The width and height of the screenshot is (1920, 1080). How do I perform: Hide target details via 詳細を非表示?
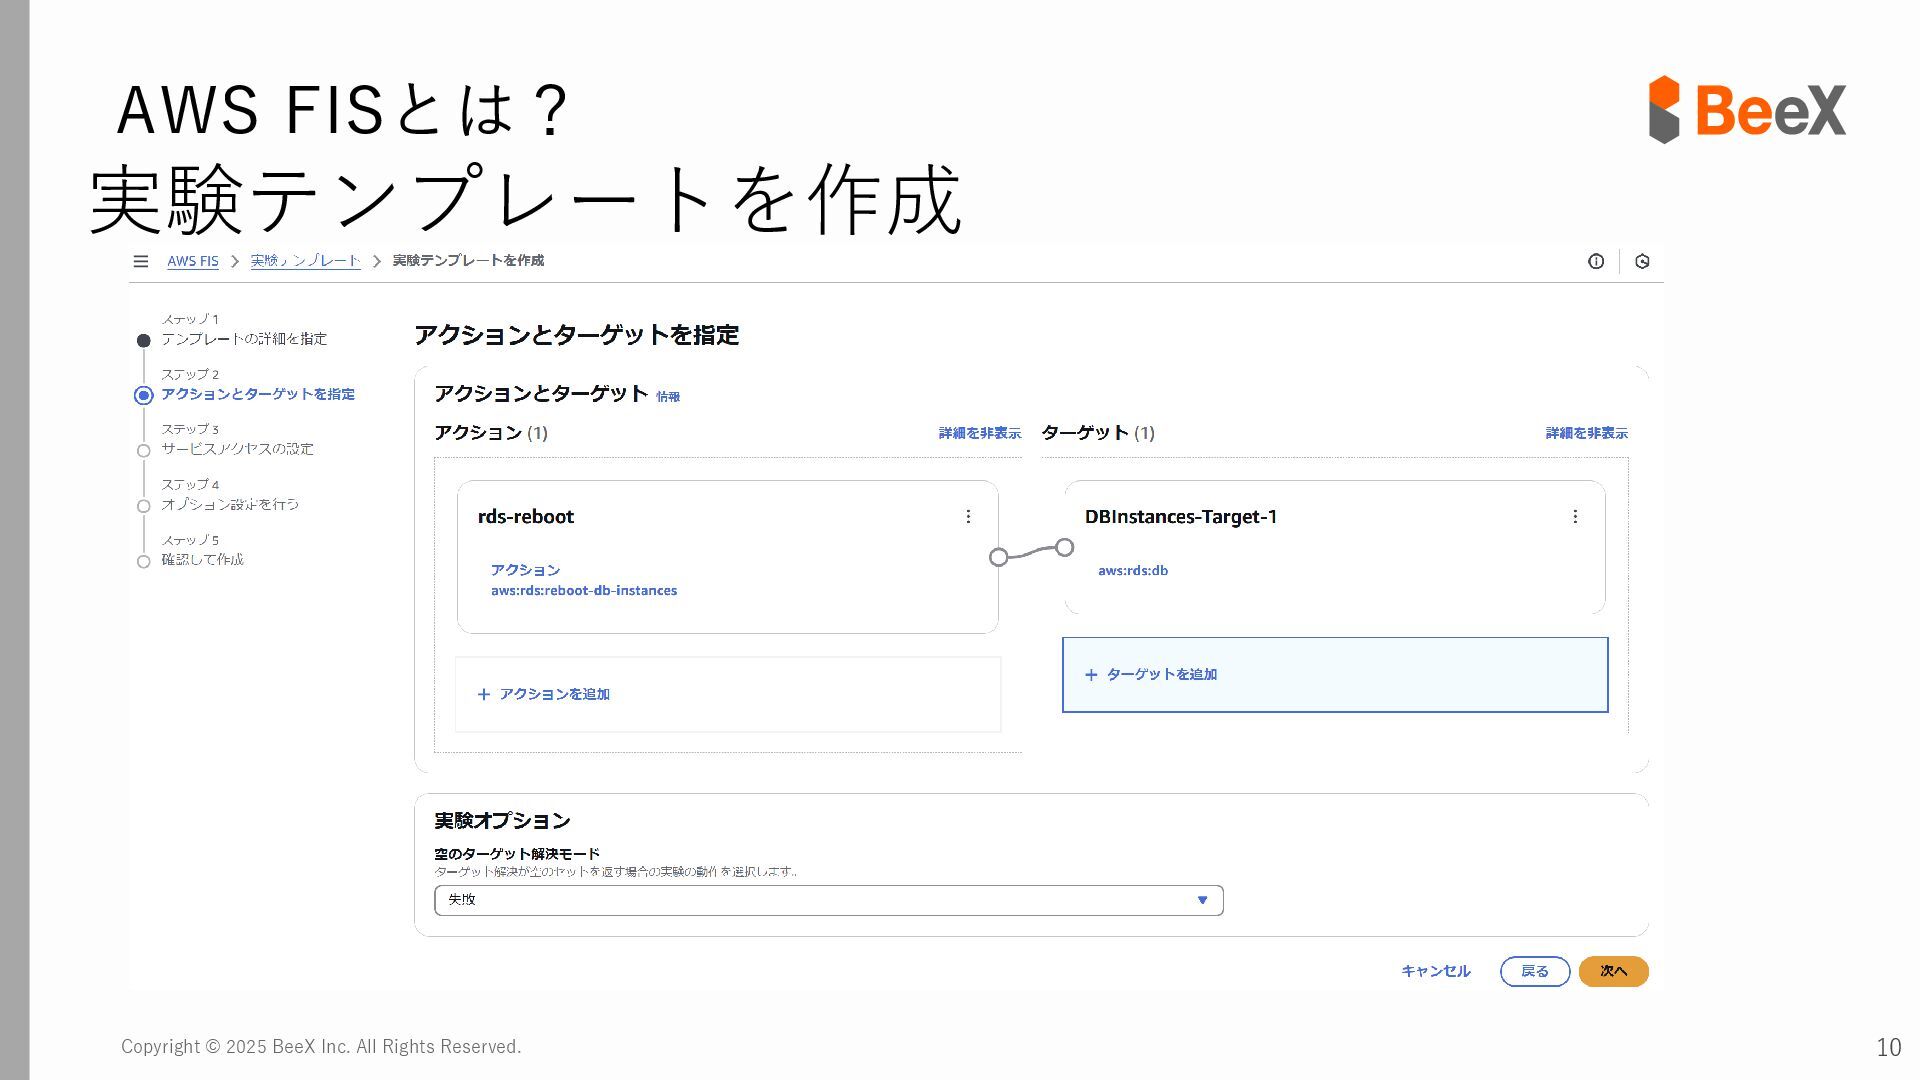click(x=1587, y=433)
